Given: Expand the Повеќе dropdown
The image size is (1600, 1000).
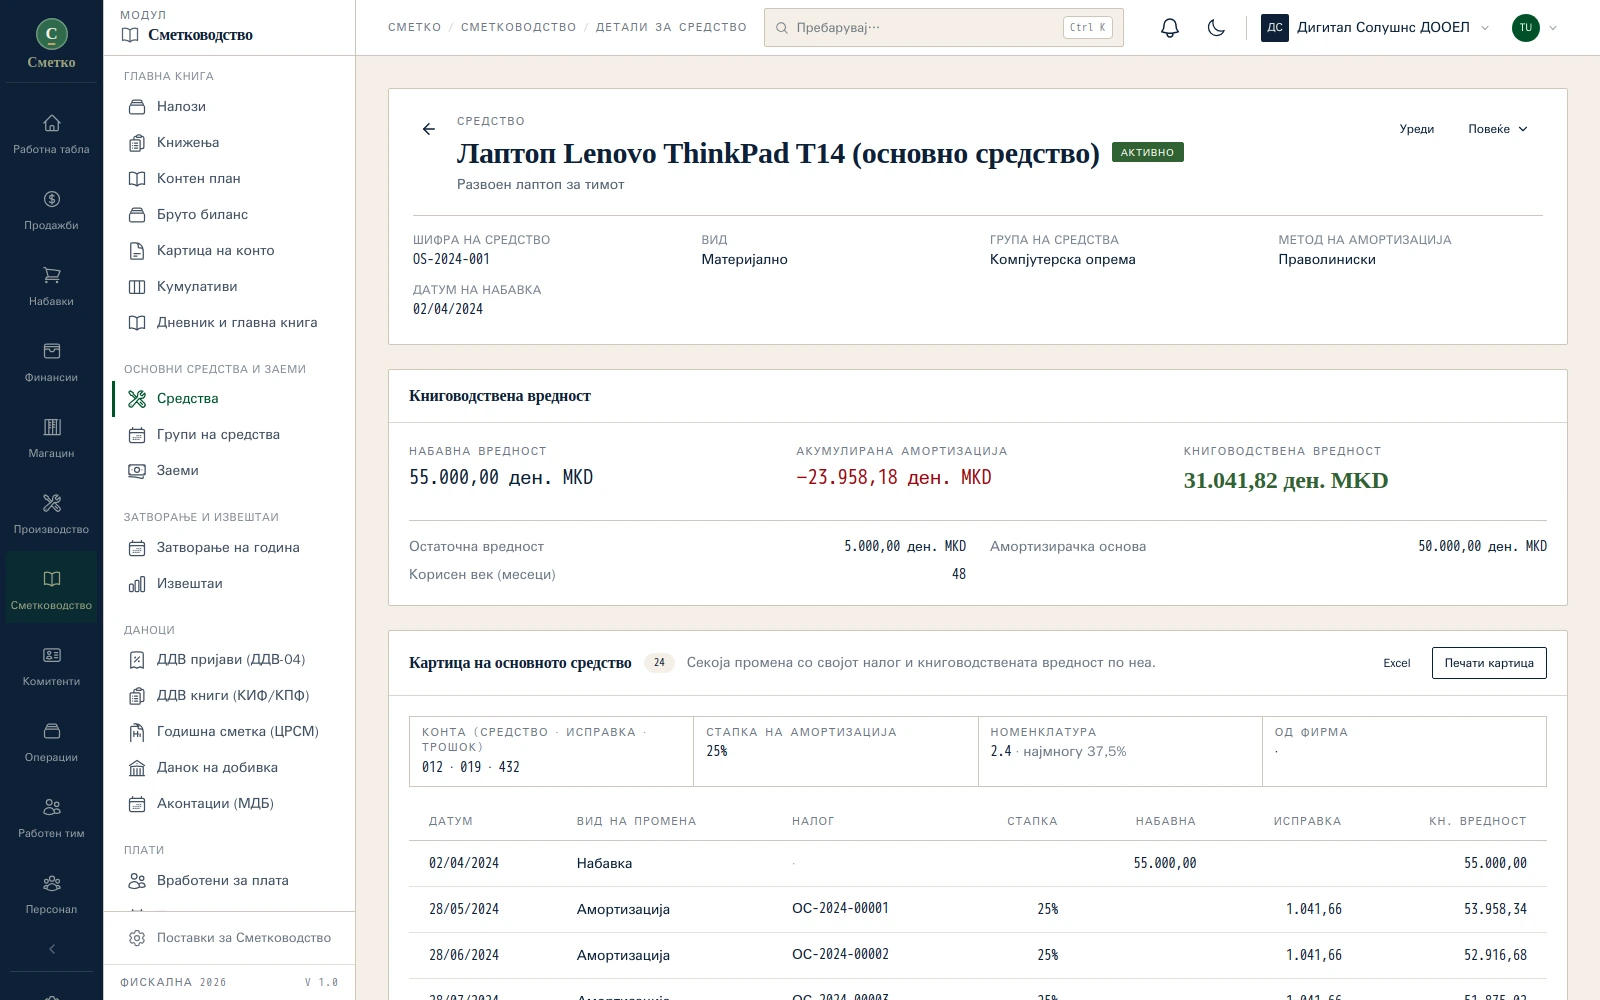Looking at the screenshot, I should pos(1498,129).
